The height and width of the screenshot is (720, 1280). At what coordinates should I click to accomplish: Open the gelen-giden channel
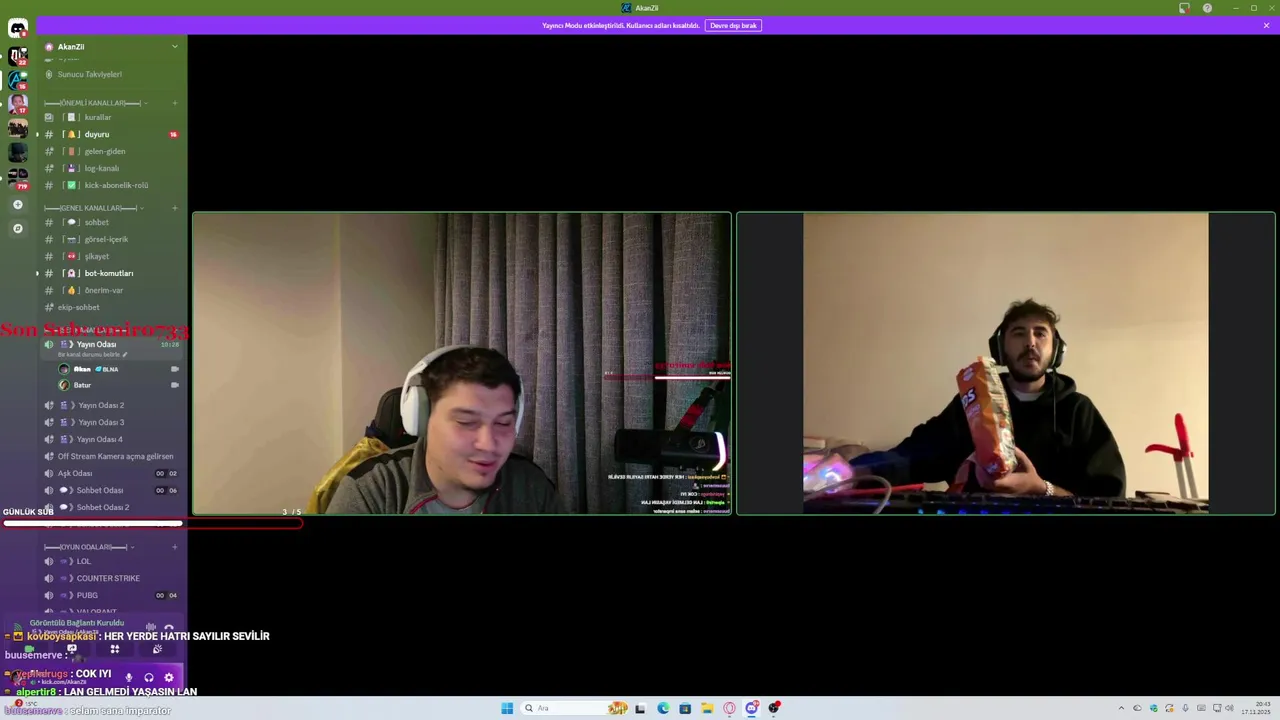[111, 151]
